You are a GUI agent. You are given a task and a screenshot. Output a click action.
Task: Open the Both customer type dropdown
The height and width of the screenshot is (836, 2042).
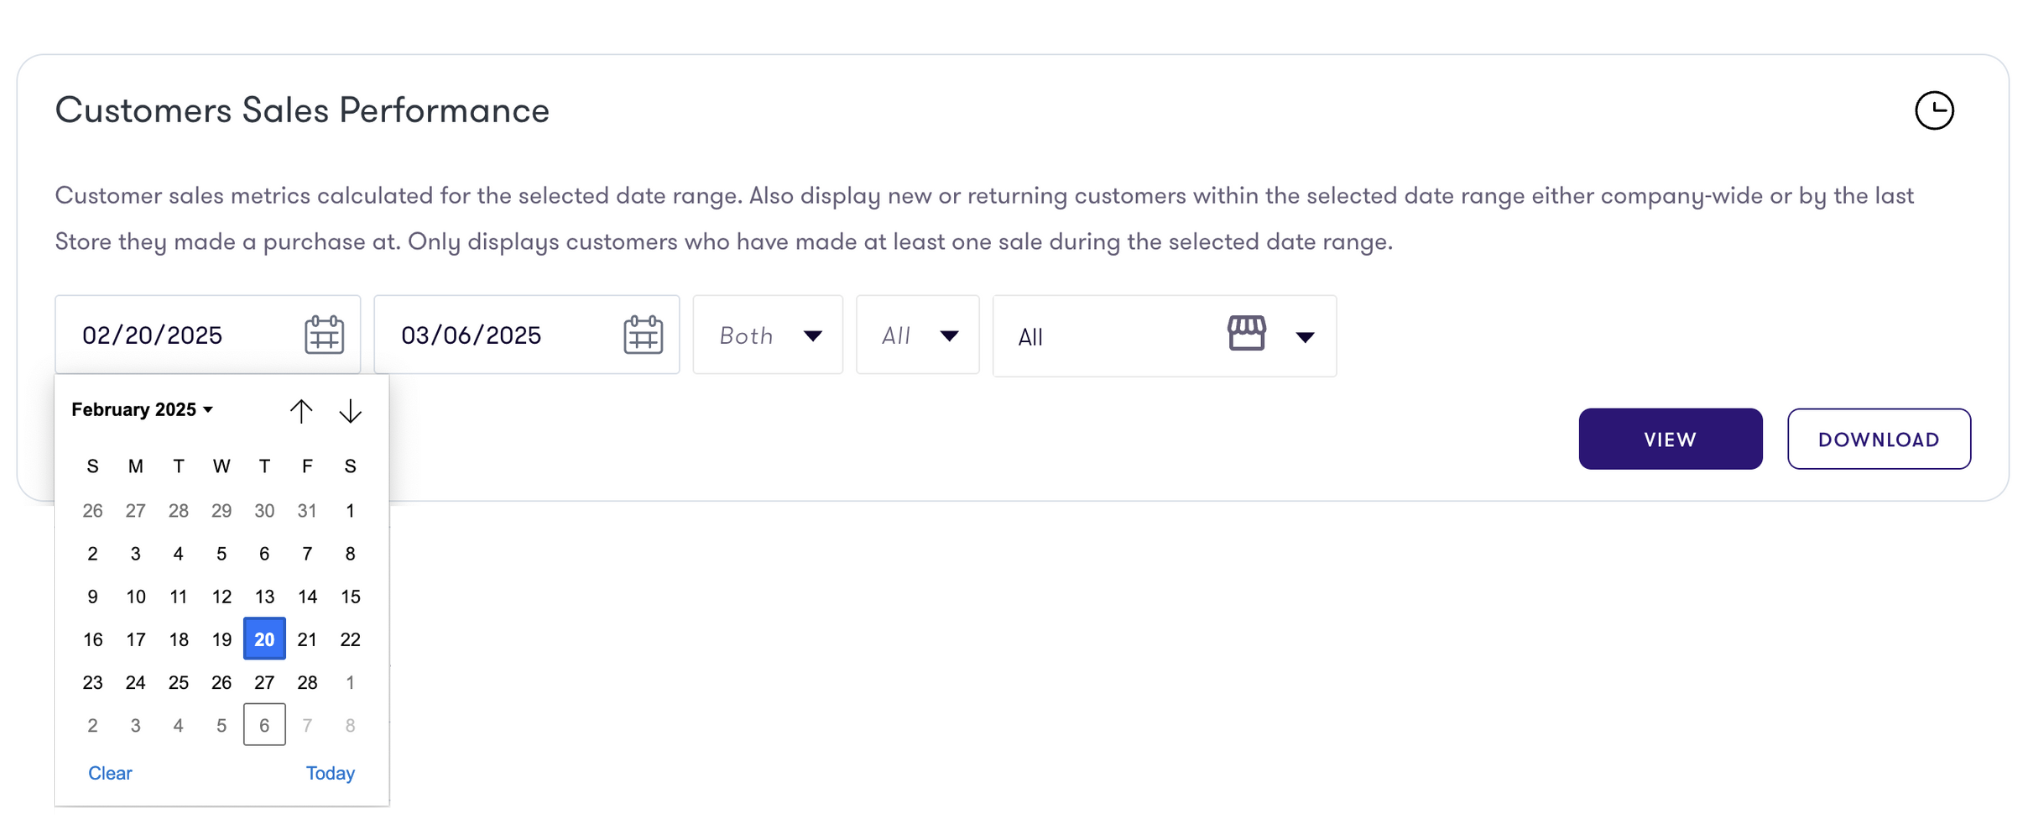(x=768, y=335)
